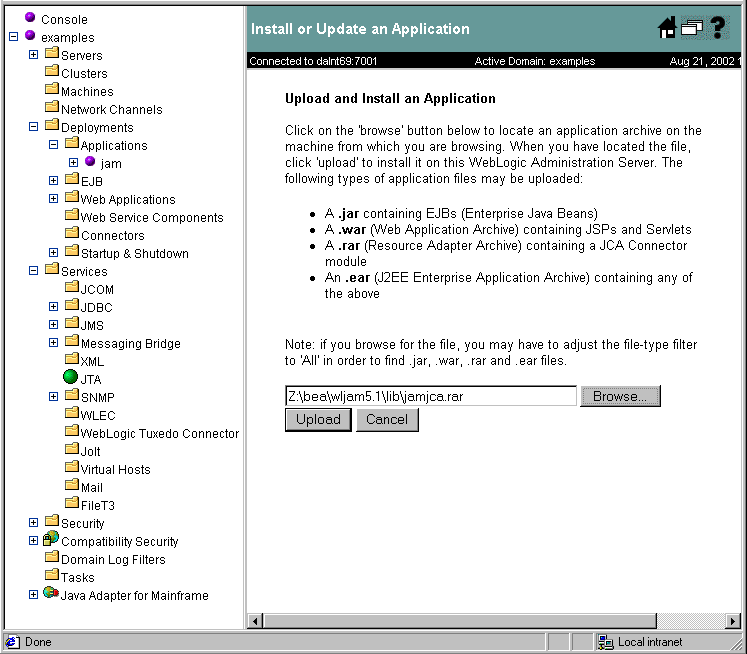Expand the Servers node
747x654 pixels.
click(33, 54)
